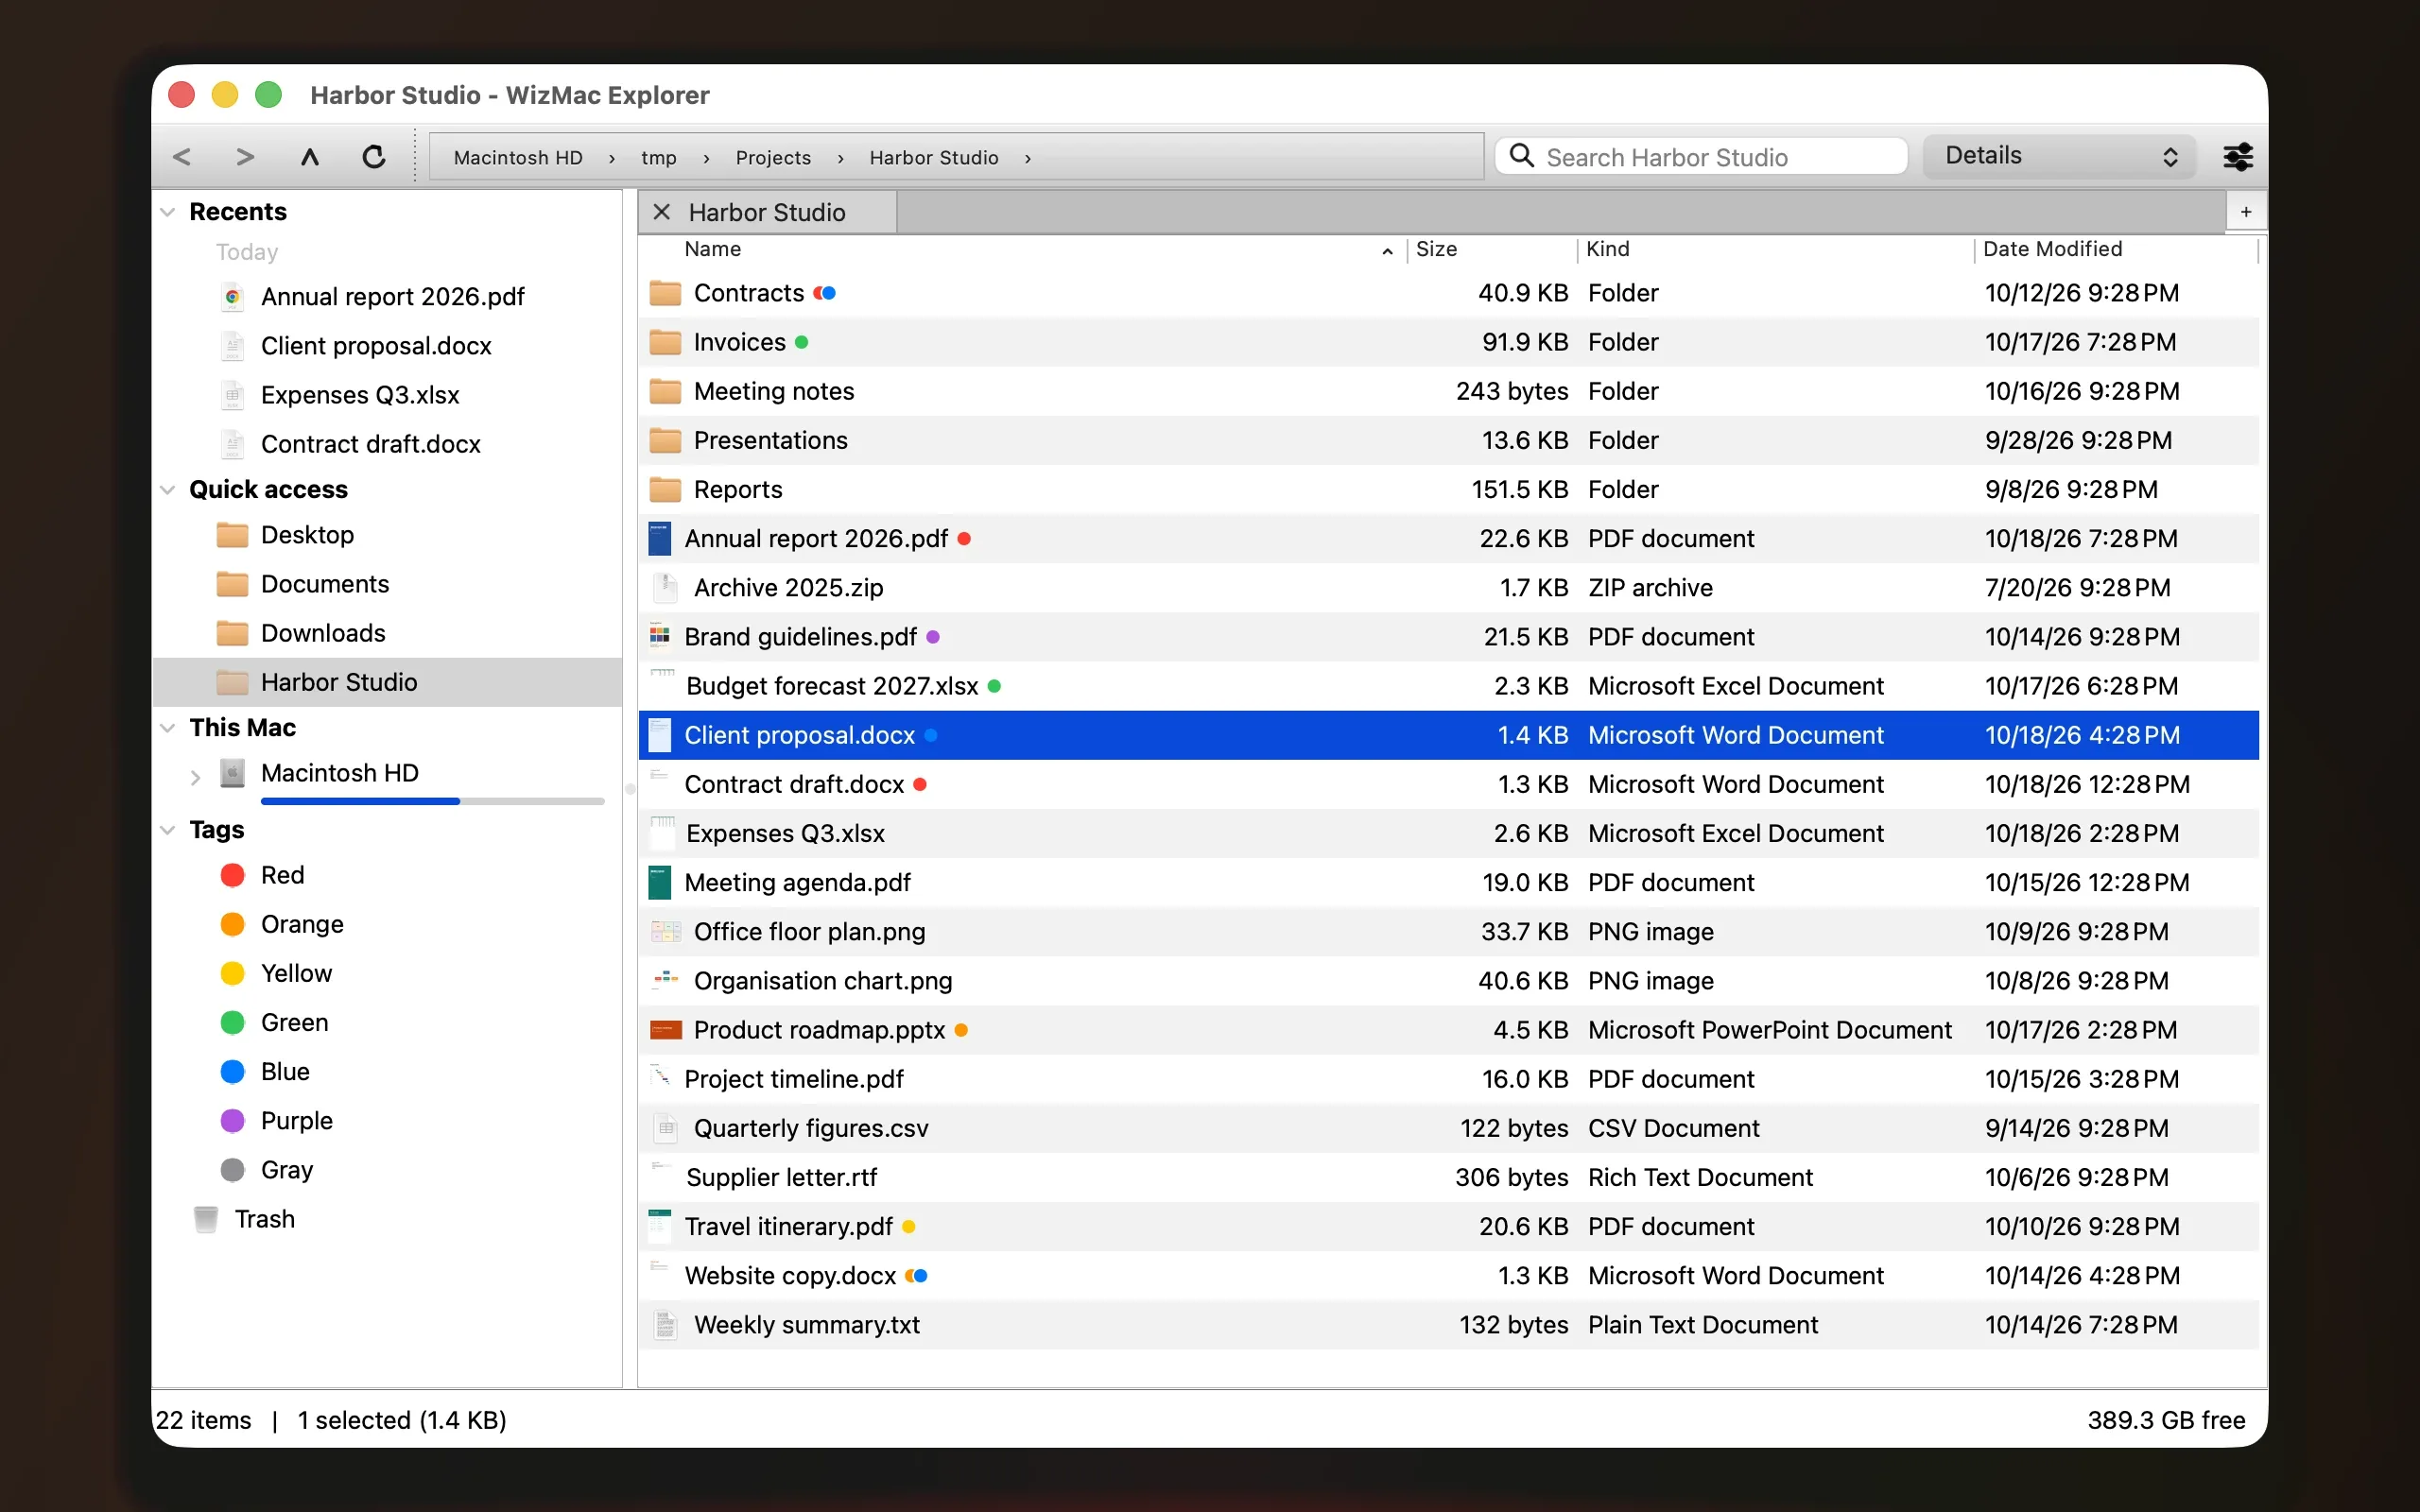
Task: Click Projects in the breadcrumb path
Action: coord(773,158)
